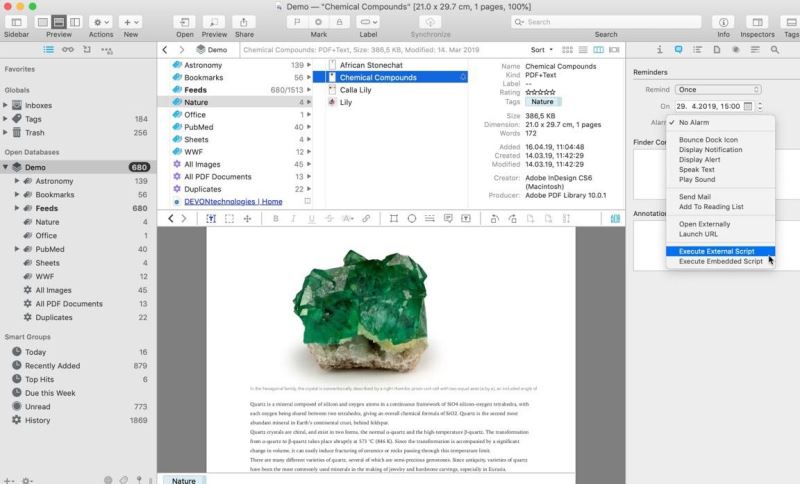Switch to icon grid view
This screenshot has height=484, width=800.
[567, 49]
